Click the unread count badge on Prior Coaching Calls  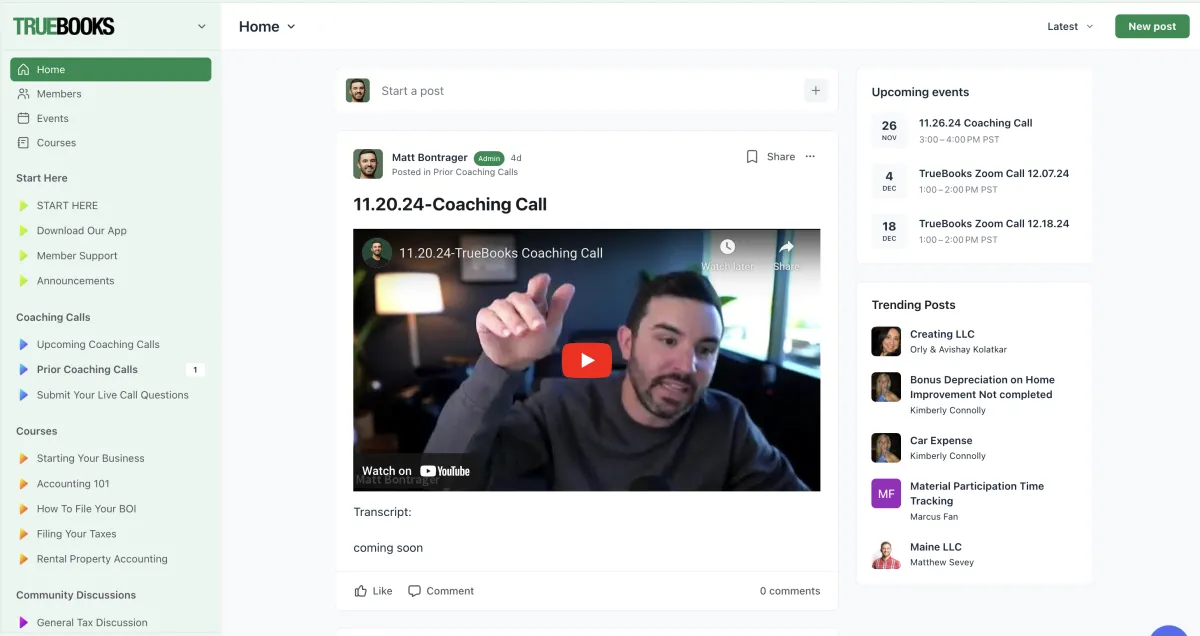tap(195, 370)
